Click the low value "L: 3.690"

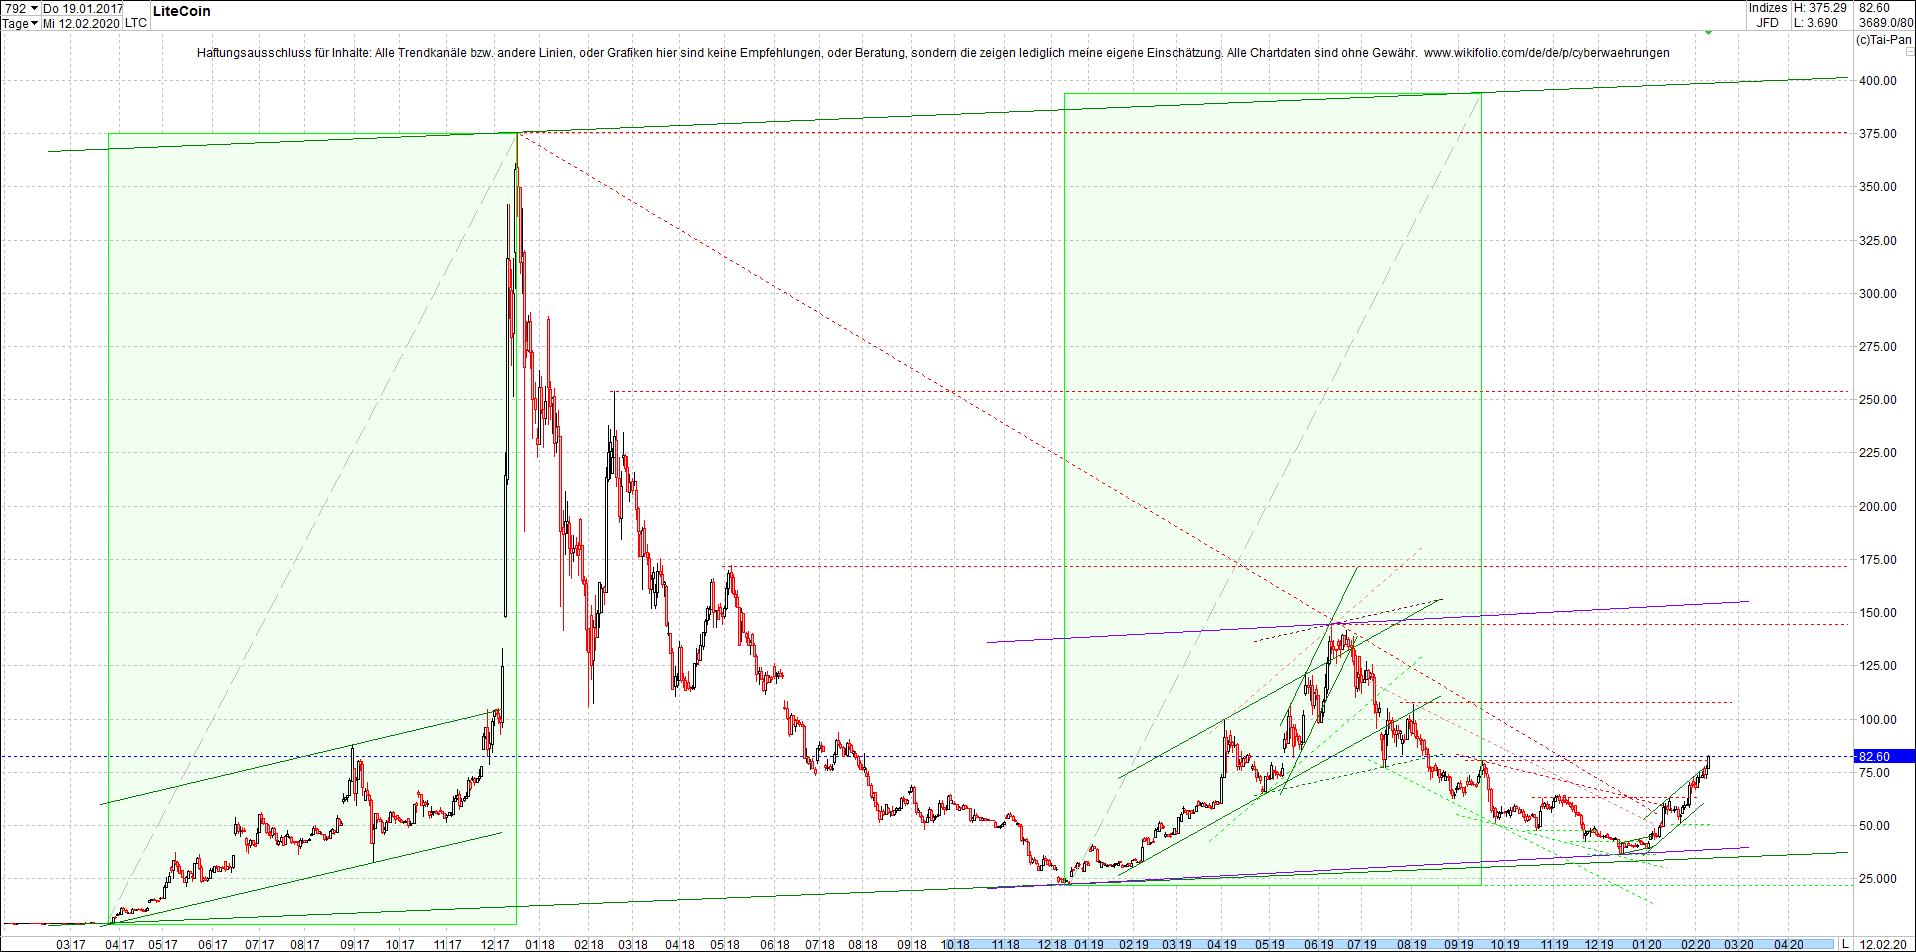(1816, 21)
